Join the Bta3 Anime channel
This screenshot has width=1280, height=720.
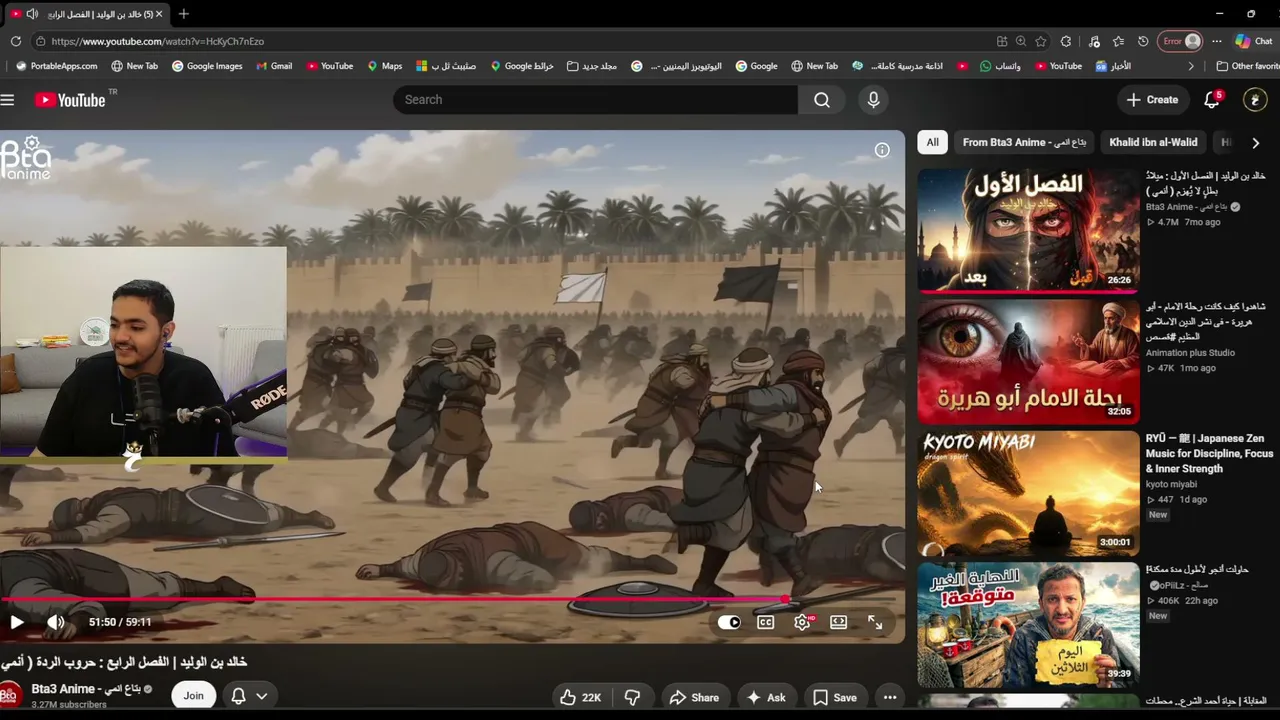coord(193,696)
